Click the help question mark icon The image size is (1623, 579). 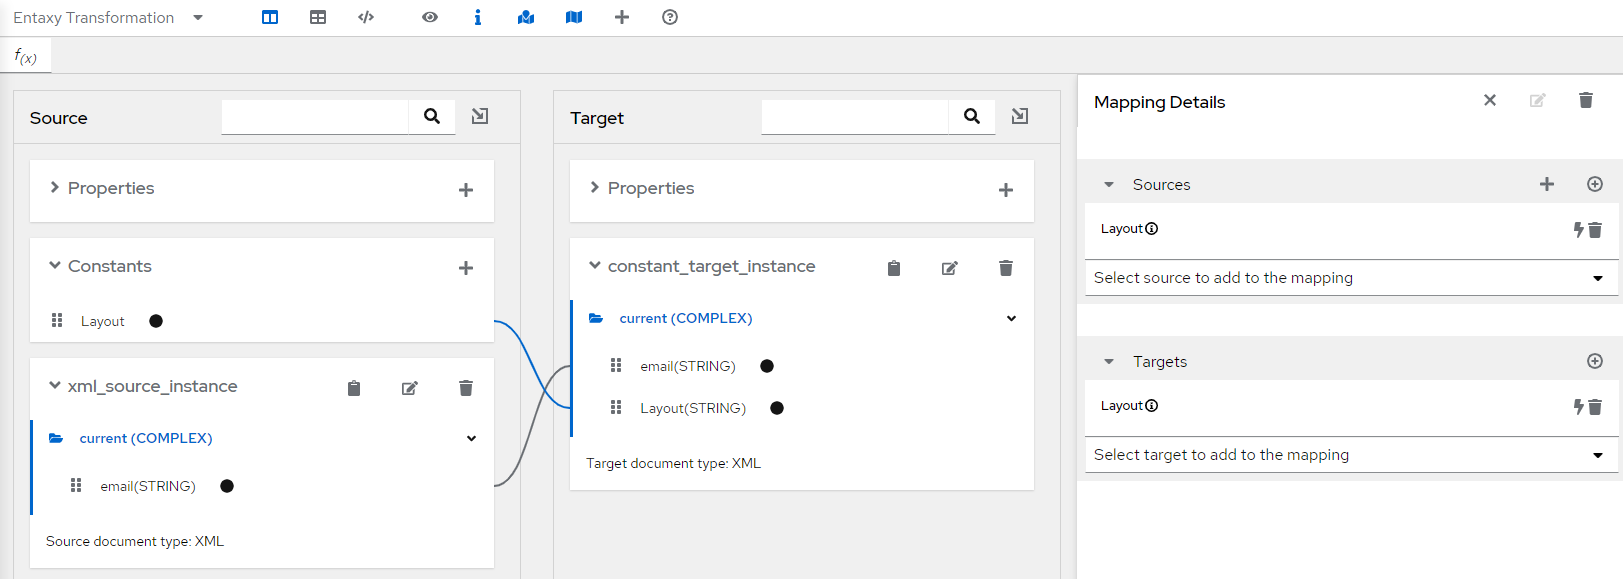pos(670,17)
